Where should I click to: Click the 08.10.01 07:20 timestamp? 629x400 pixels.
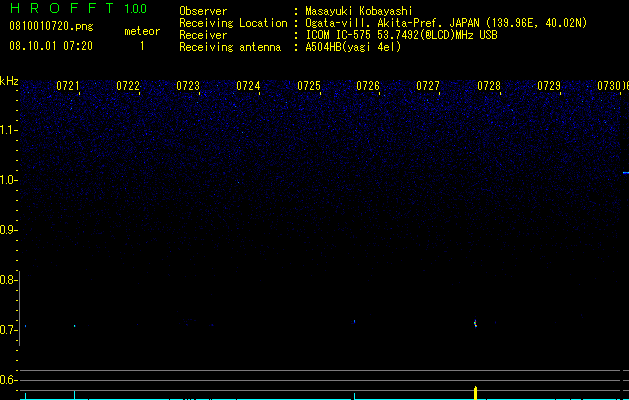(51, 46)
